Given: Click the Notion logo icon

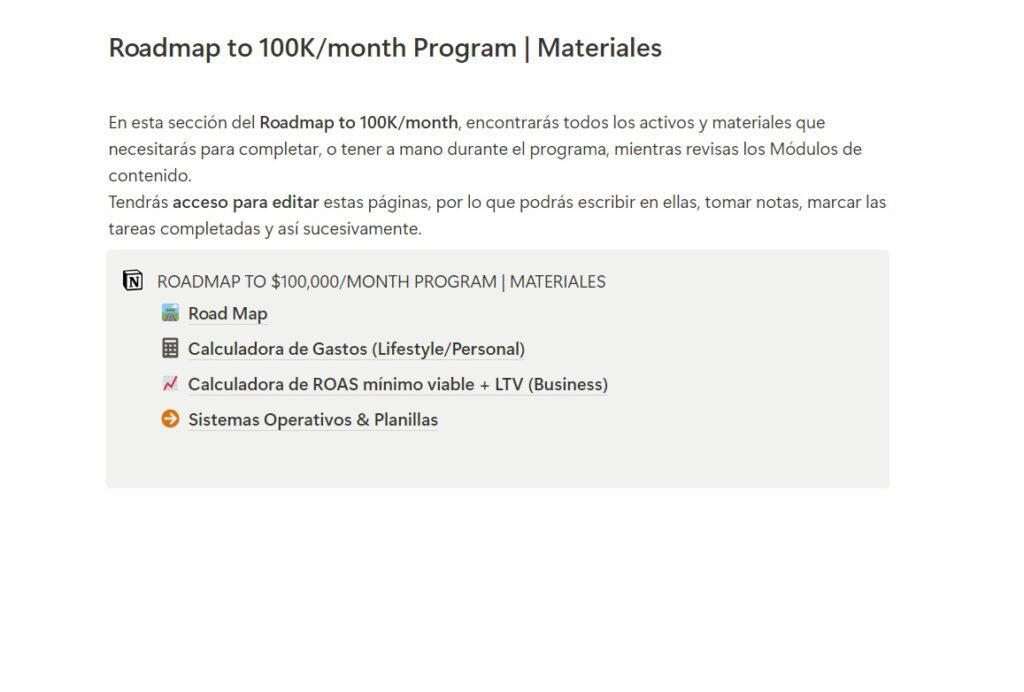Looking at the screenshot, I should click(133, 281).
